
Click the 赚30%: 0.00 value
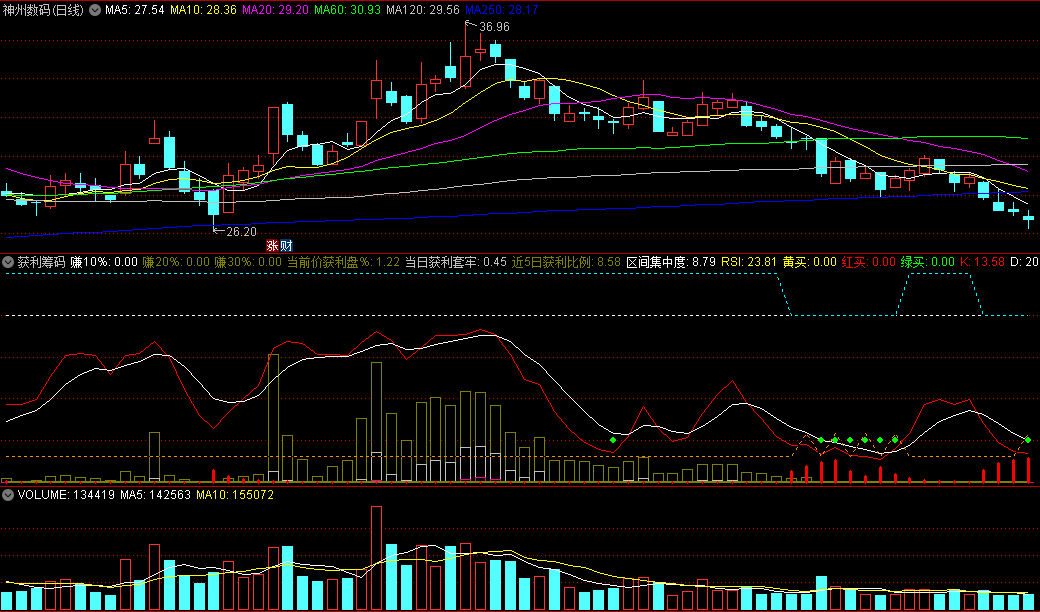tap(248, 261)
